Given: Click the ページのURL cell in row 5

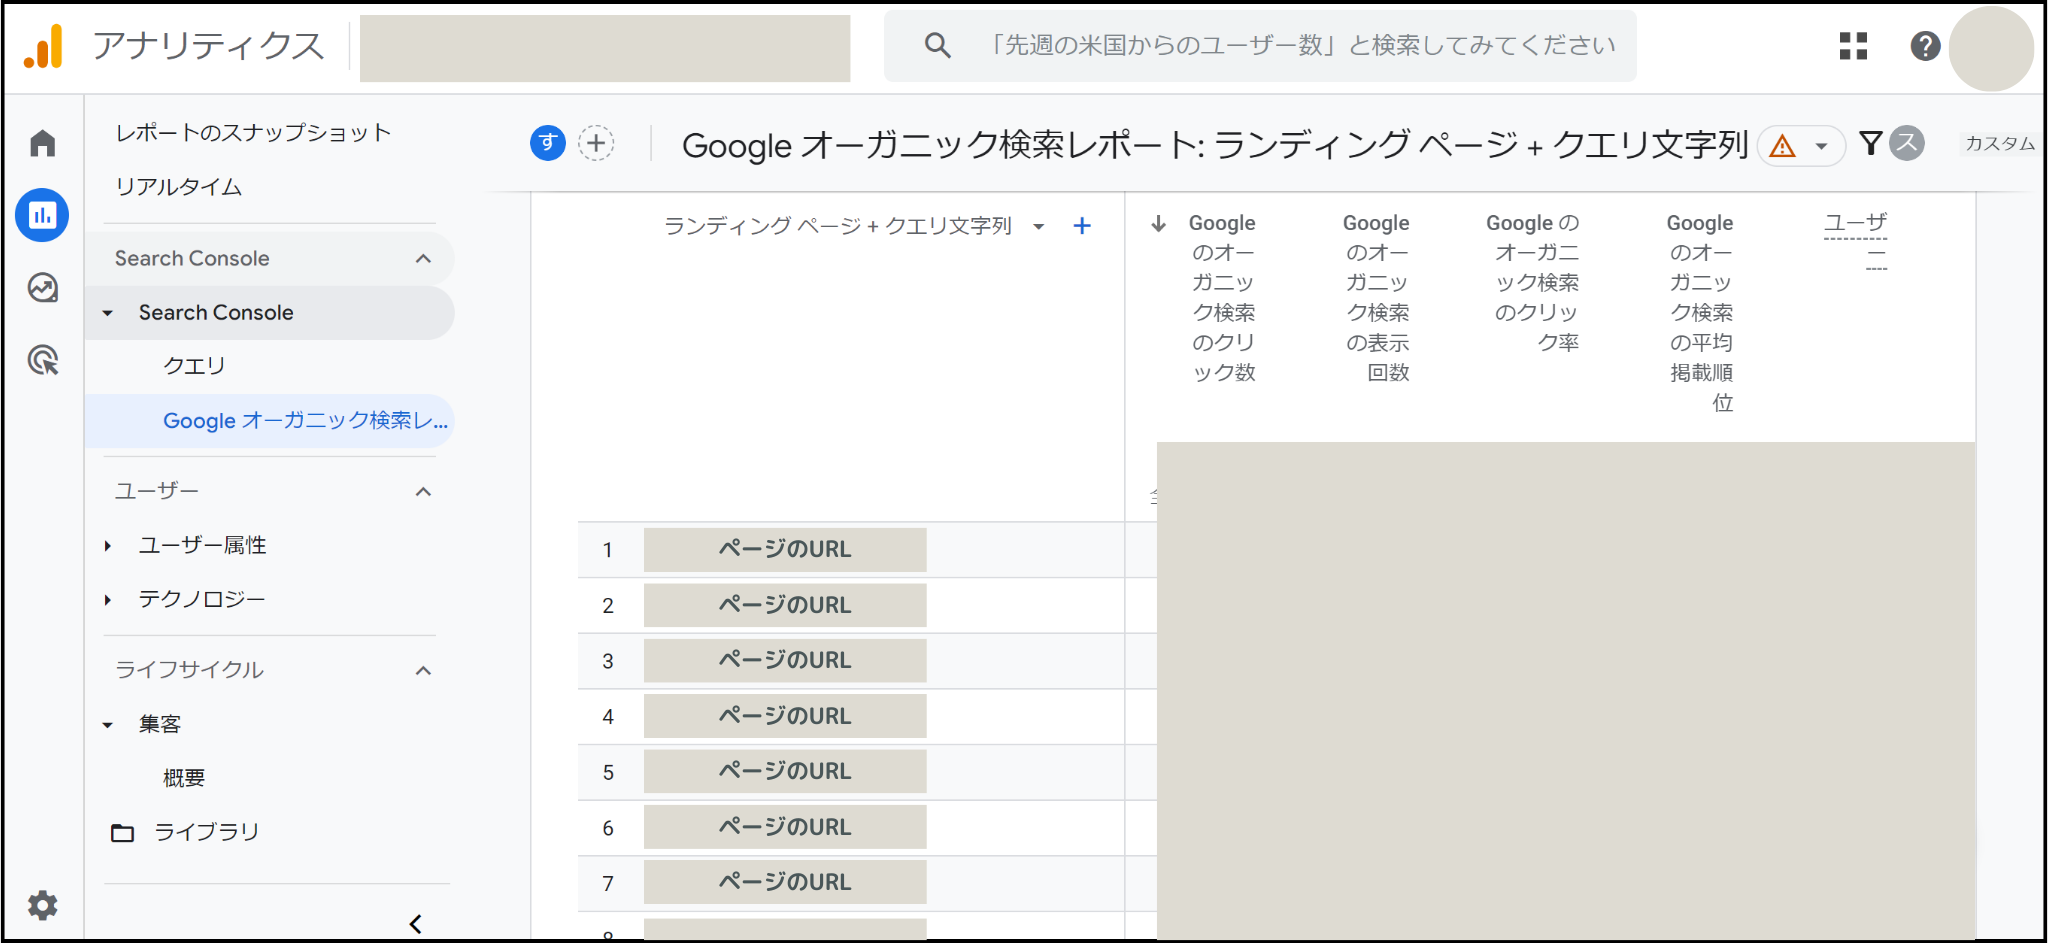Looking at the screenshot, I should [x=785, y=772].
